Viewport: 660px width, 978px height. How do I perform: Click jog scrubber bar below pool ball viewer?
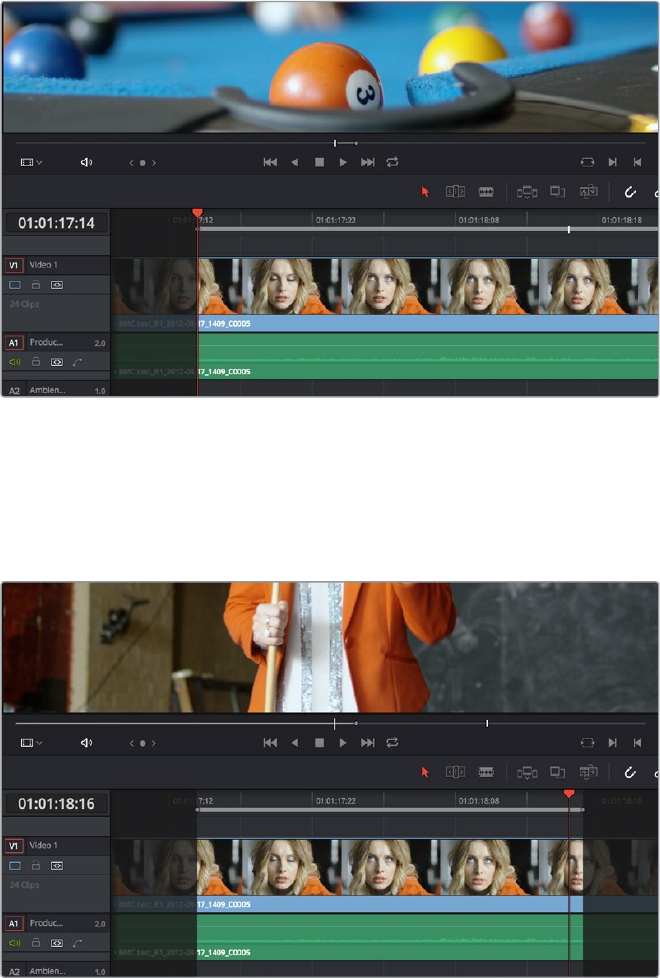tap(331, 143)
